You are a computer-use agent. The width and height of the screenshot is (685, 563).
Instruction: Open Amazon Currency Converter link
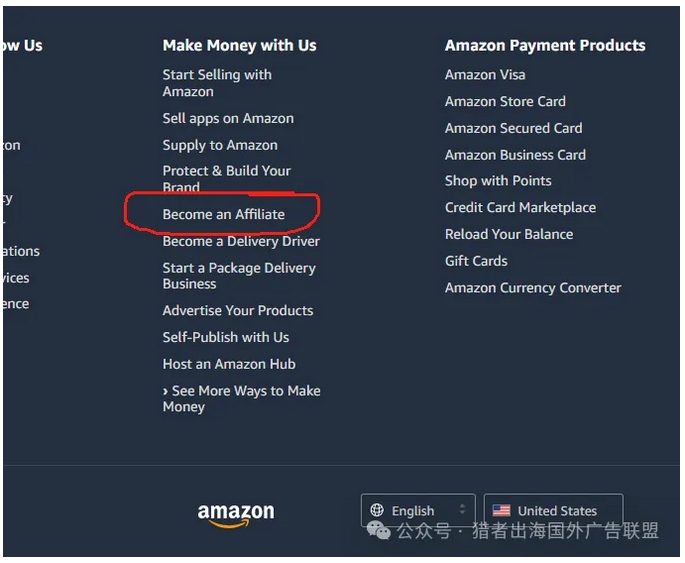tap(533, 288)
